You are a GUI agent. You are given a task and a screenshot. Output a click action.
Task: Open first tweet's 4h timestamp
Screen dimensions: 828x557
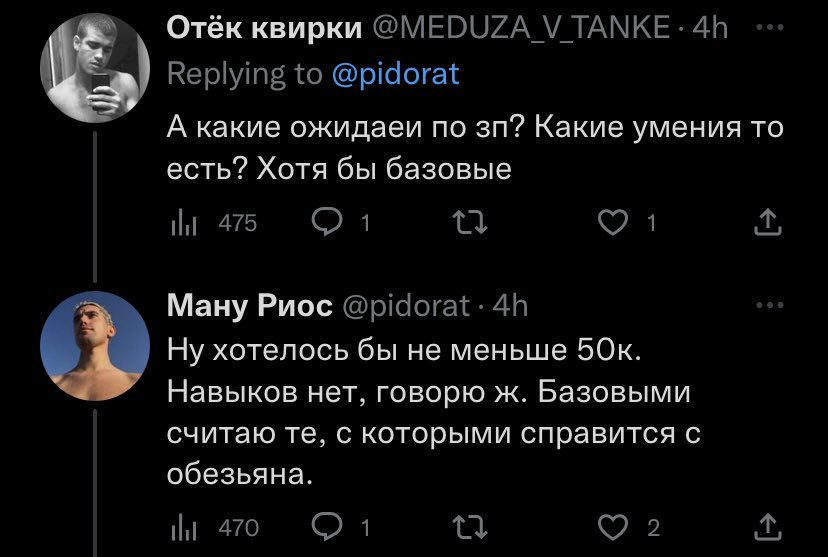(710, 27)
